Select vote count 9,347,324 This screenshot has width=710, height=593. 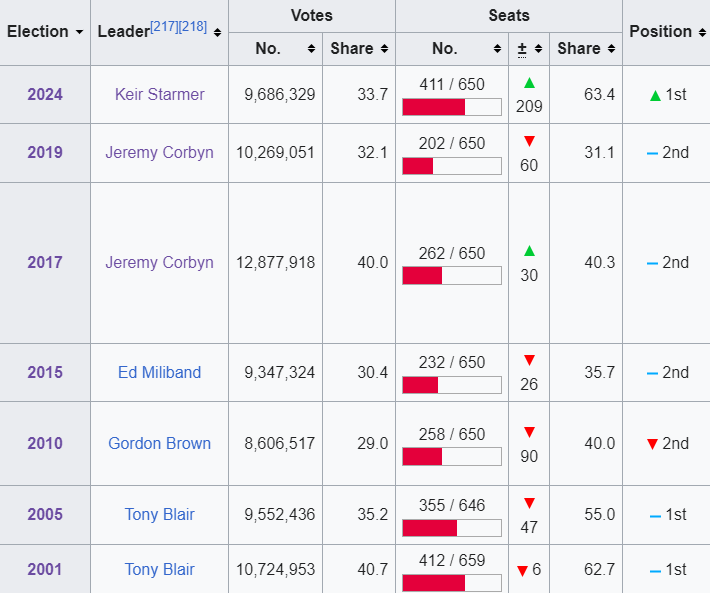[x=279, y=373]
